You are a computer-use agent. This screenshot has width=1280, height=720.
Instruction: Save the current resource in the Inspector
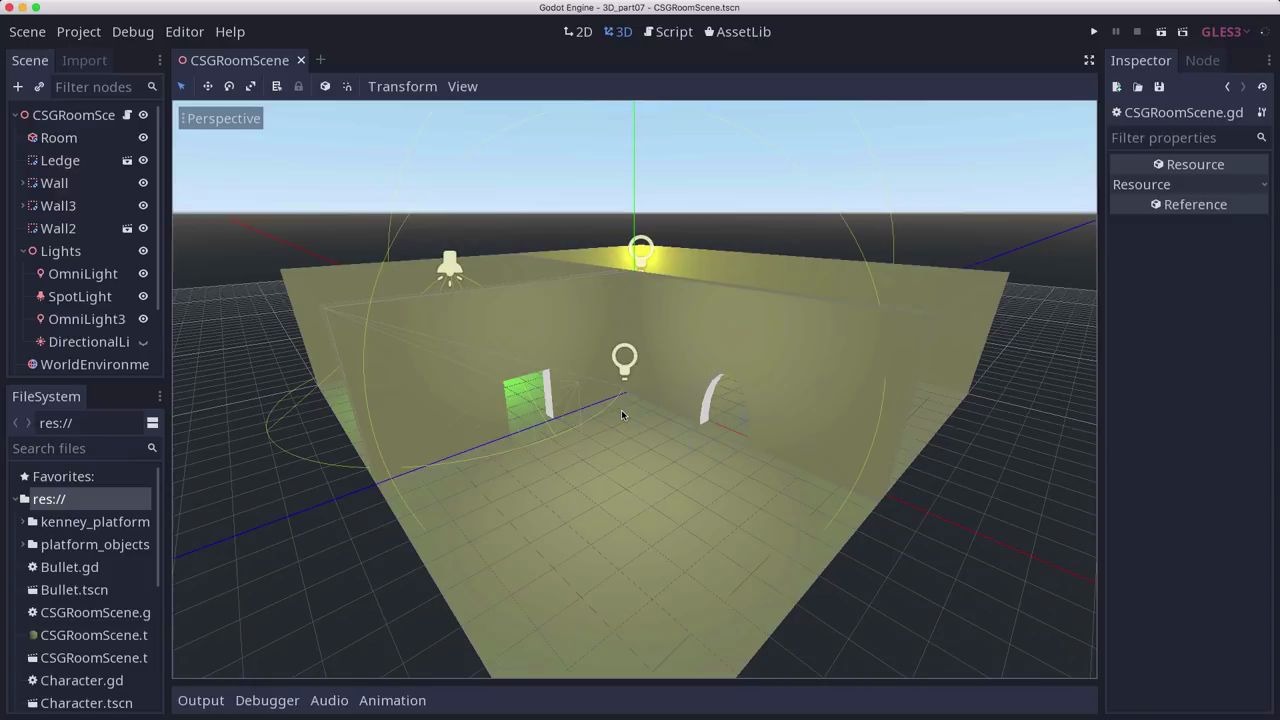click(x=1159, y=87)
